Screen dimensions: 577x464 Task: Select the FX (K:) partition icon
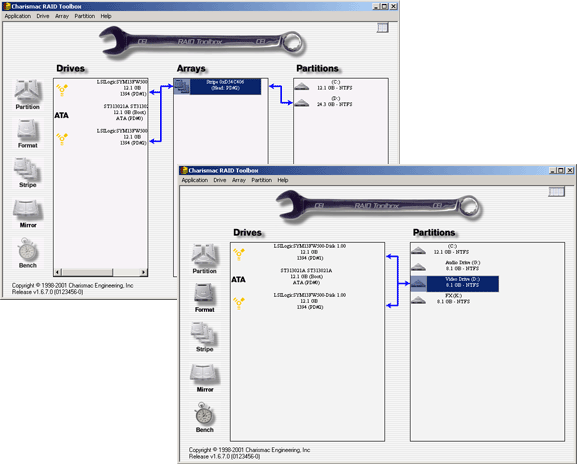coord(418,300)
